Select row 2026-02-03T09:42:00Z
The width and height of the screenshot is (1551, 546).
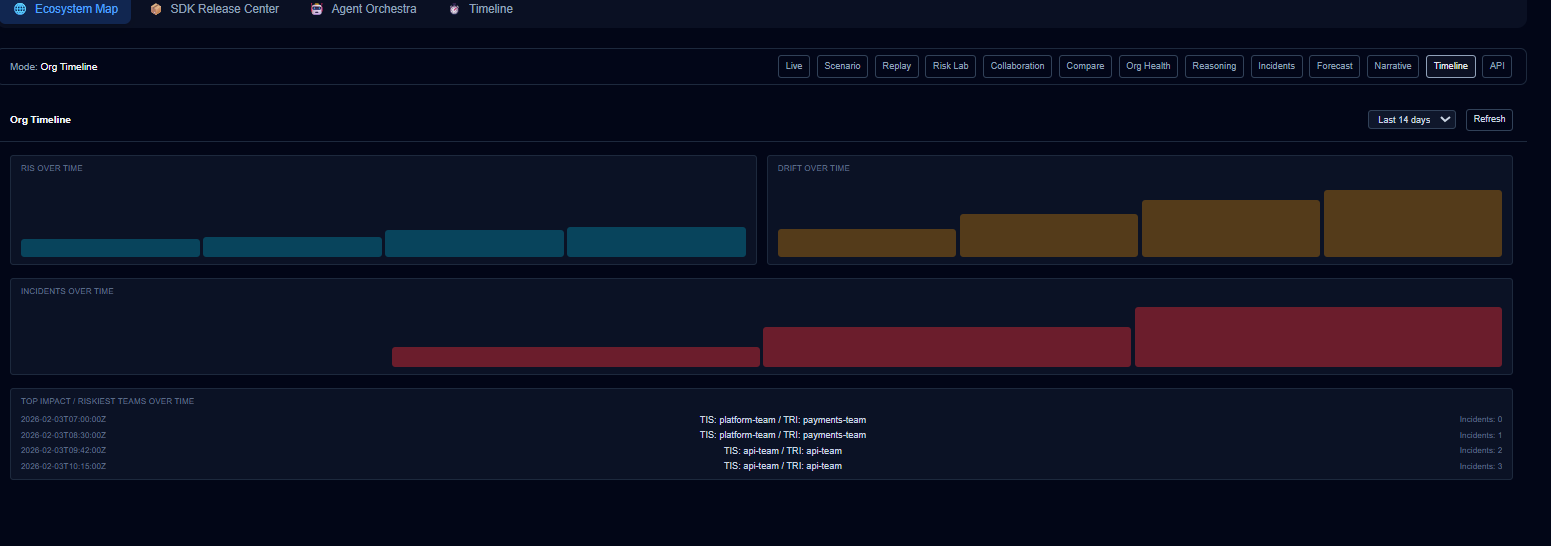pyautogui.click(x=761, y=451)
